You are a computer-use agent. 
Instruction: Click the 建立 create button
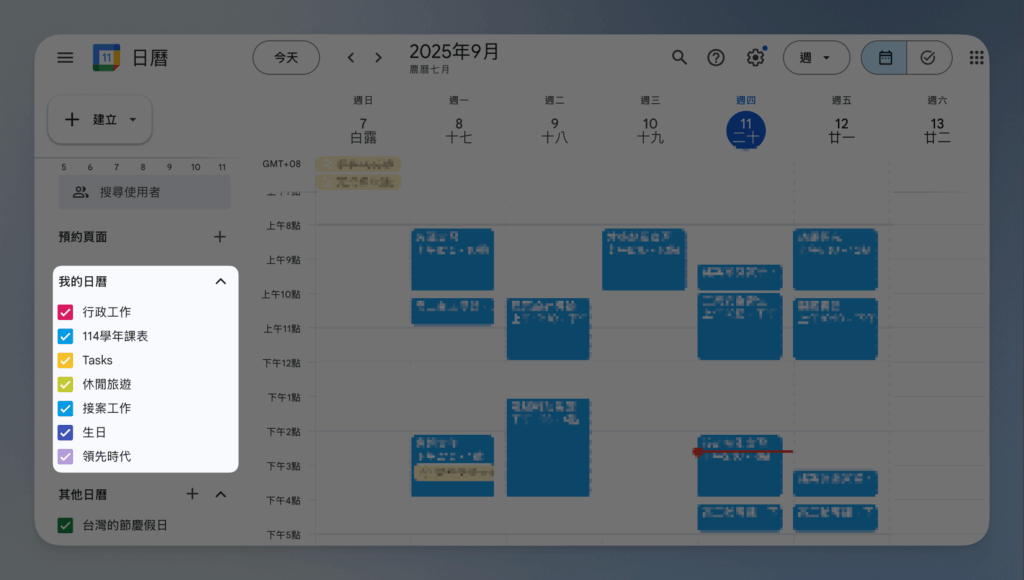[100, 120]
